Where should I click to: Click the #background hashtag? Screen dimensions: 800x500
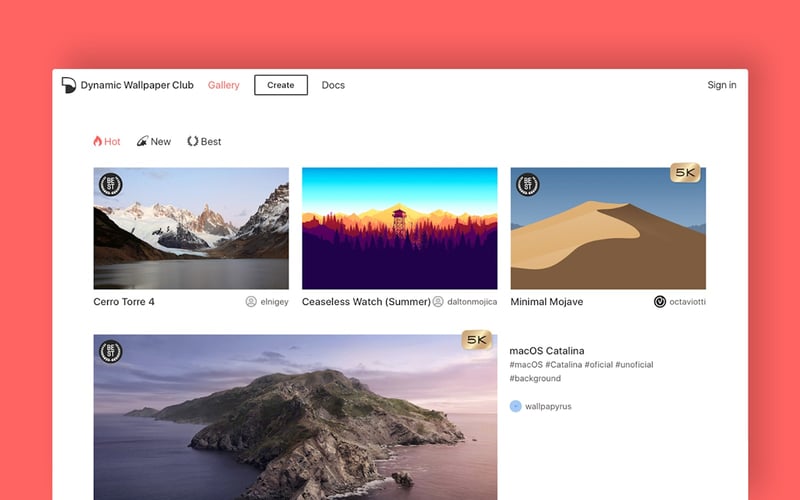pyautogui.click(x=535, y=379)
